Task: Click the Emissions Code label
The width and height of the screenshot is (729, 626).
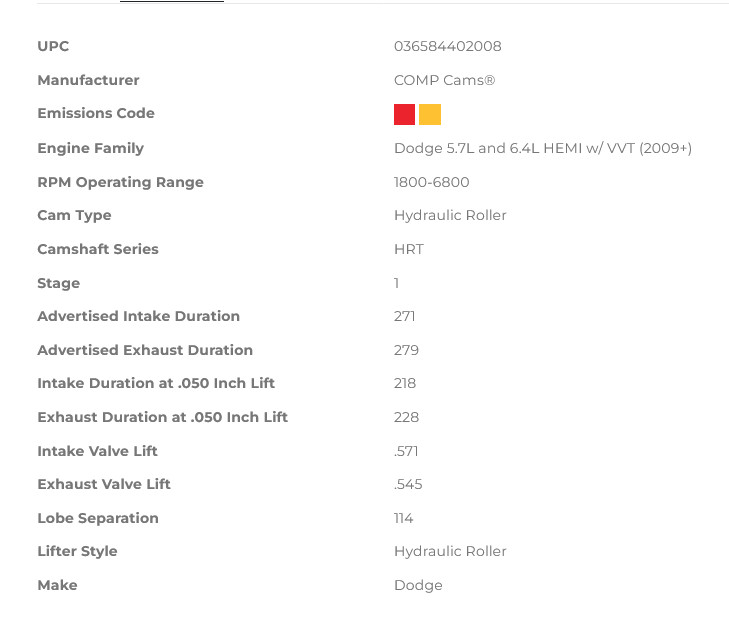Action: (96, 113)
